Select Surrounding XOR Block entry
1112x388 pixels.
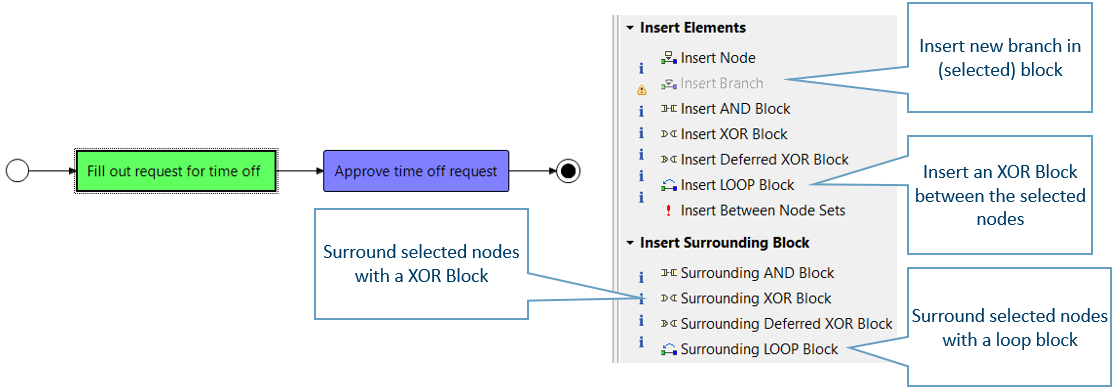[747, 299]
